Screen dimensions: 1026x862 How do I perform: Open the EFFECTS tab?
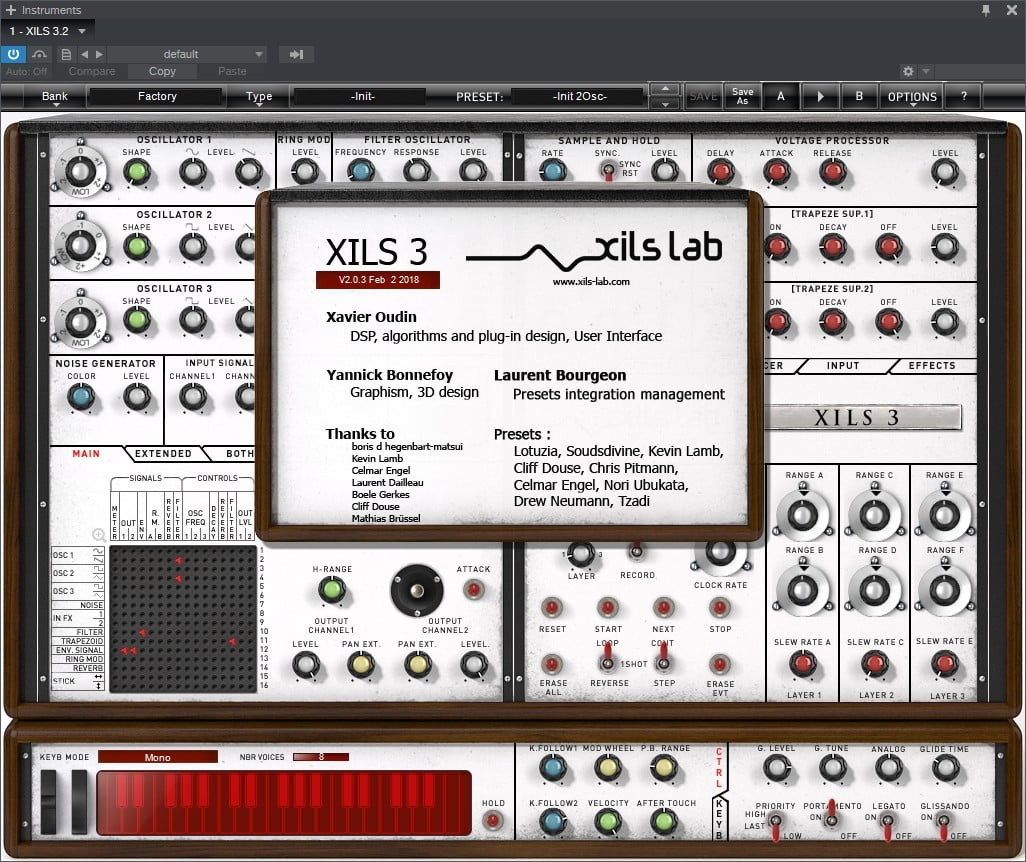point(932,366)
